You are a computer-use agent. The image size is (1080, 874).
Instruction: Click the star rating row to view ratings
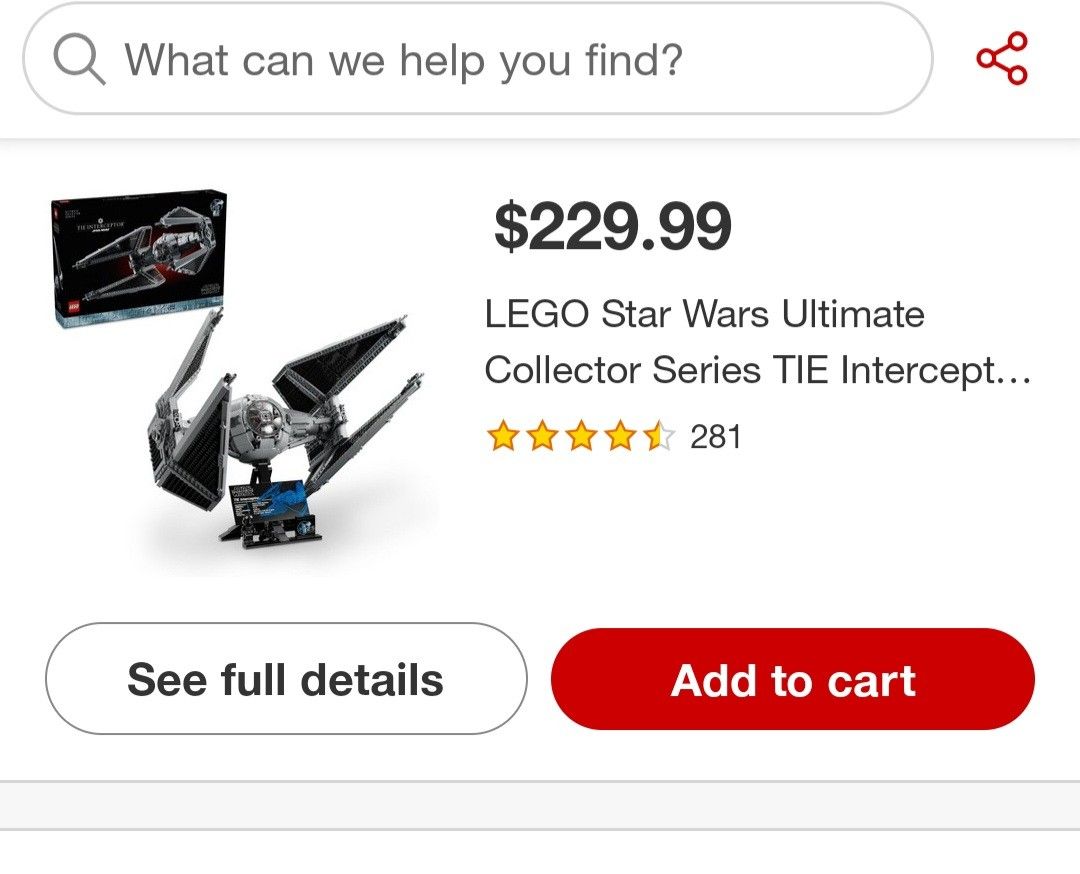coord(580,435)
